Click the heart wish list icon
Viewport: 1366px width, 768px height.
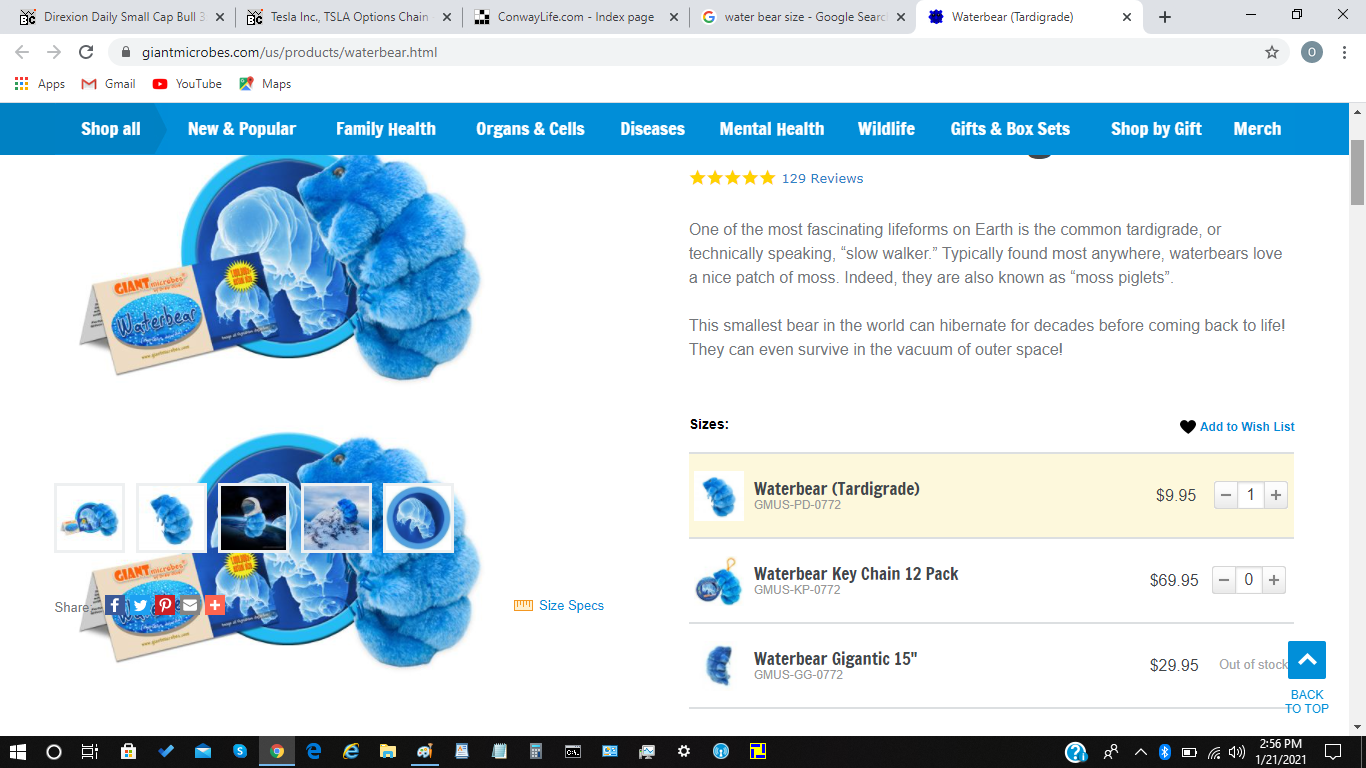pos(1188,427)
